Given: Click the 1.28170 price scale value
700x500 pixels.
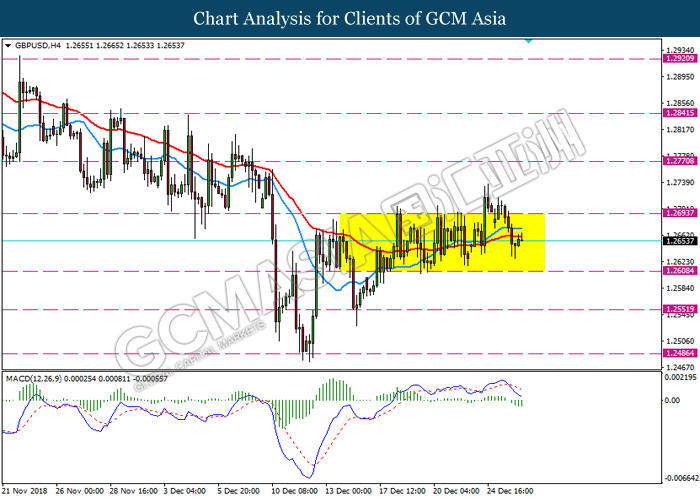Looking at the screenshot, I should (x=680, y=129).
